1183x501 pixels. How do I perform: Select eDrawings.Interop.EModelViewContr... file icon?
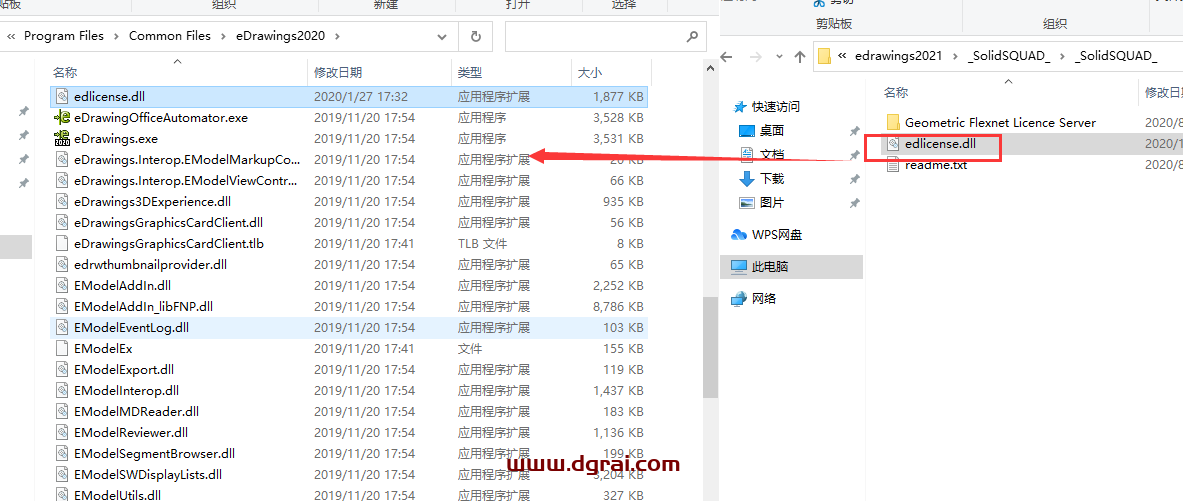[x=62, y=181]
